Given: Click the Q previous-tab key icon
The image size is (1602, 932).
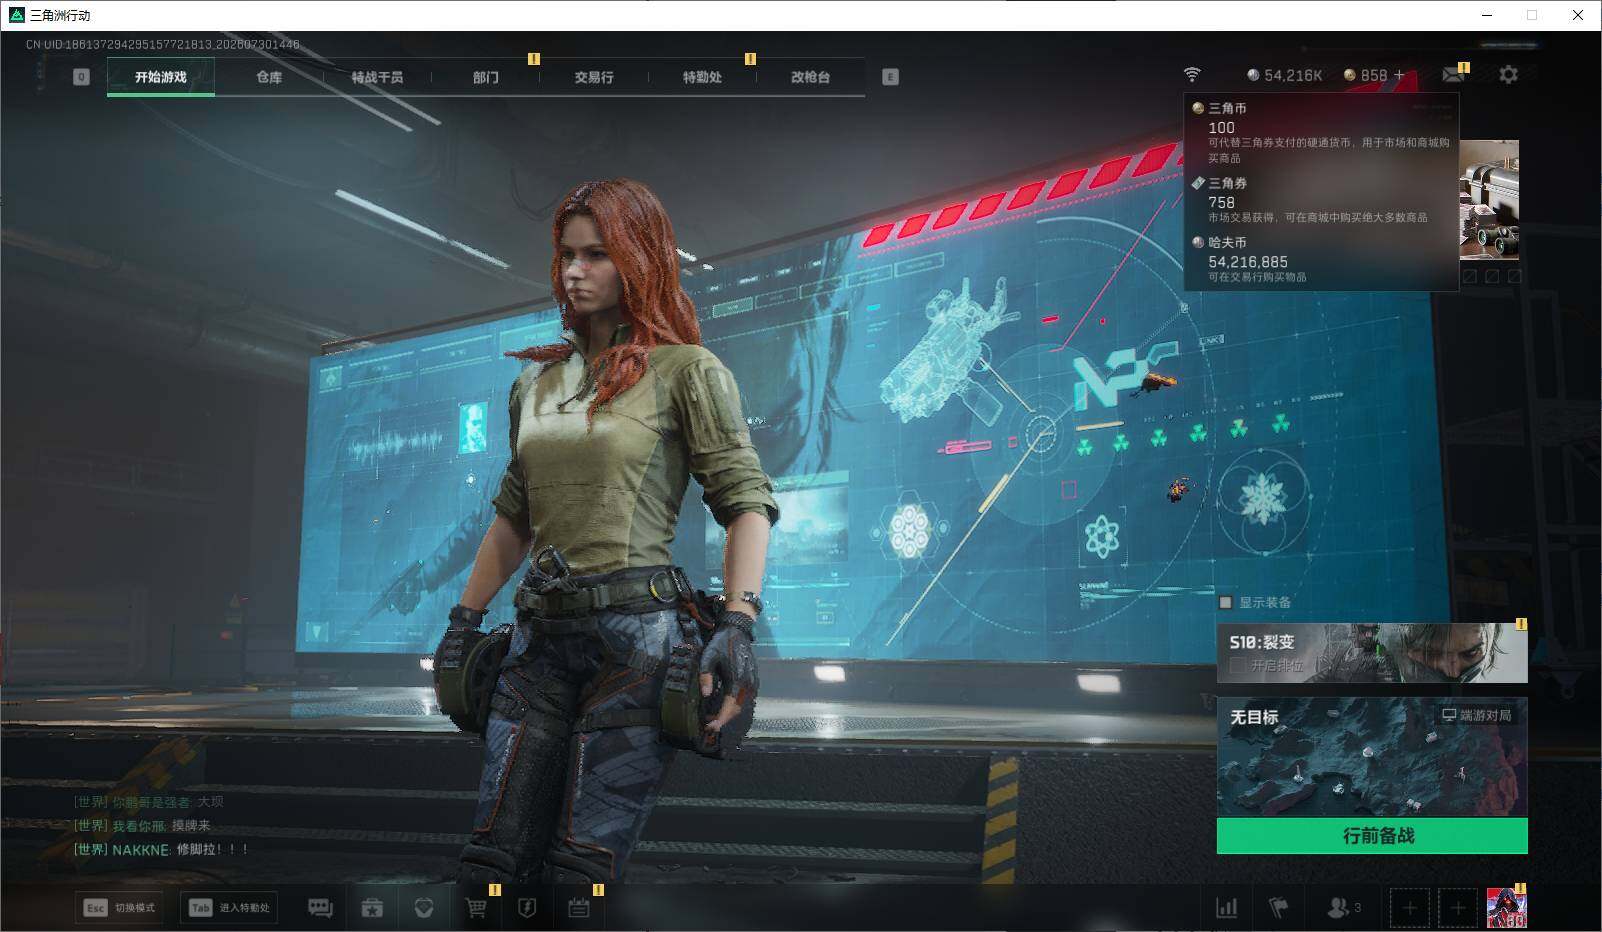Looking at the screenshot, I should 82,77.
